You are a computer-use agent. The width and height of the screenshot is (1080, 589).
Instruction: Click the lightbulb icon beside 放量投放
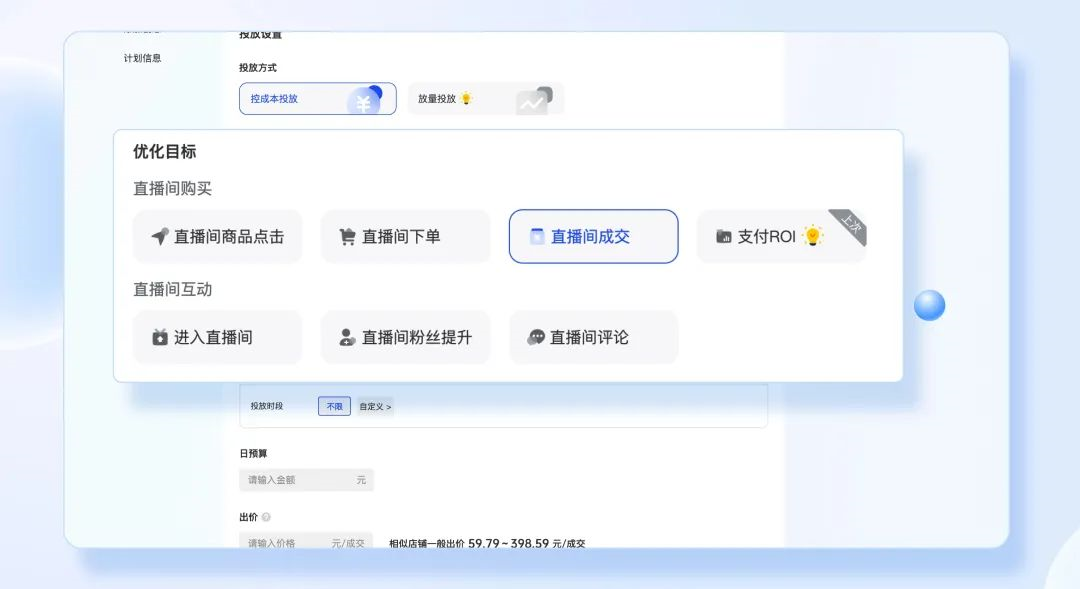[x=466, y=99]
